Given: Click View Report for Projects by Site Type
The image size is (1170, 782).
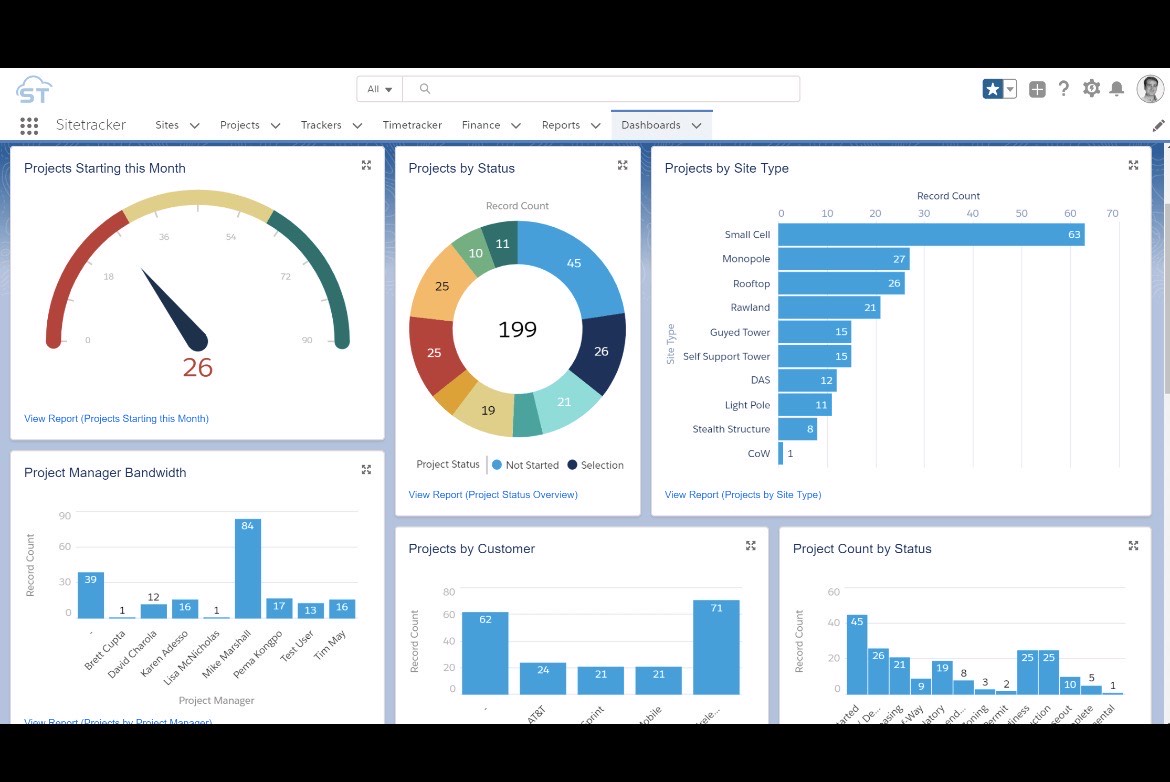Looking at the screenshot, I should pyautogui.click(x=743, y=494).
